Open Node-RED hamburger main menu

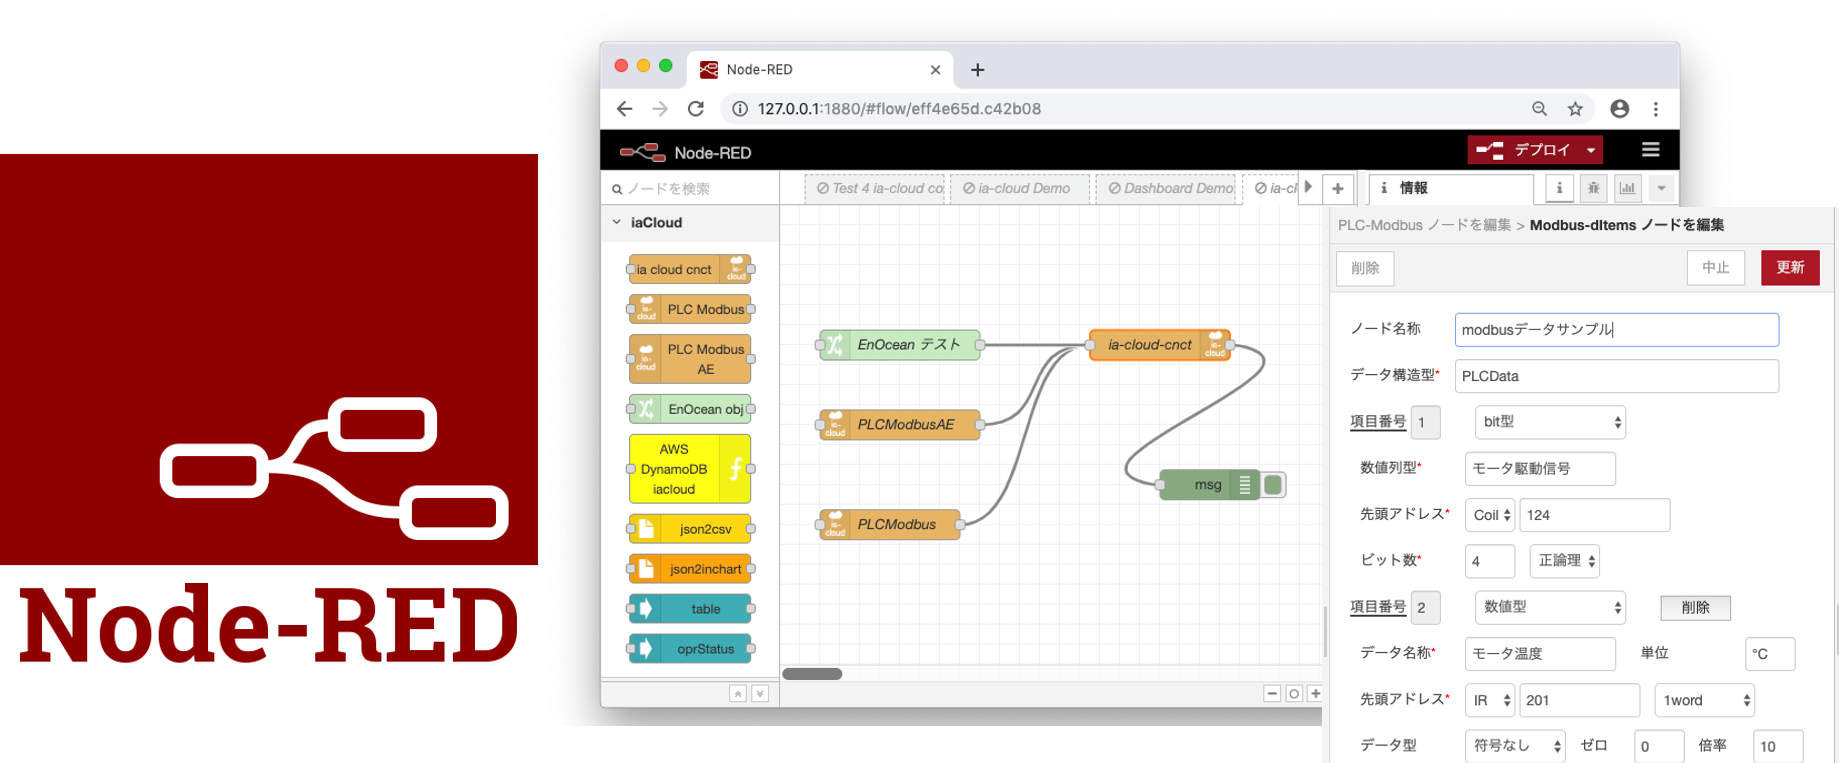pyautogui.click(x=1651, y=150)
